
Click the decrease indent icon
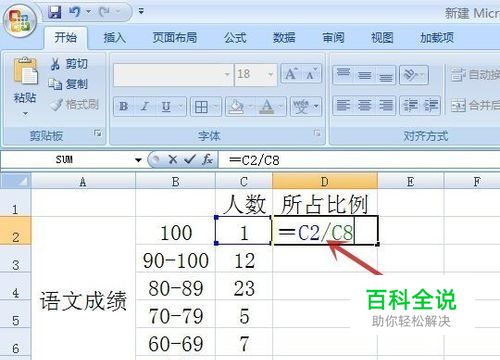(x=410, y=106)
